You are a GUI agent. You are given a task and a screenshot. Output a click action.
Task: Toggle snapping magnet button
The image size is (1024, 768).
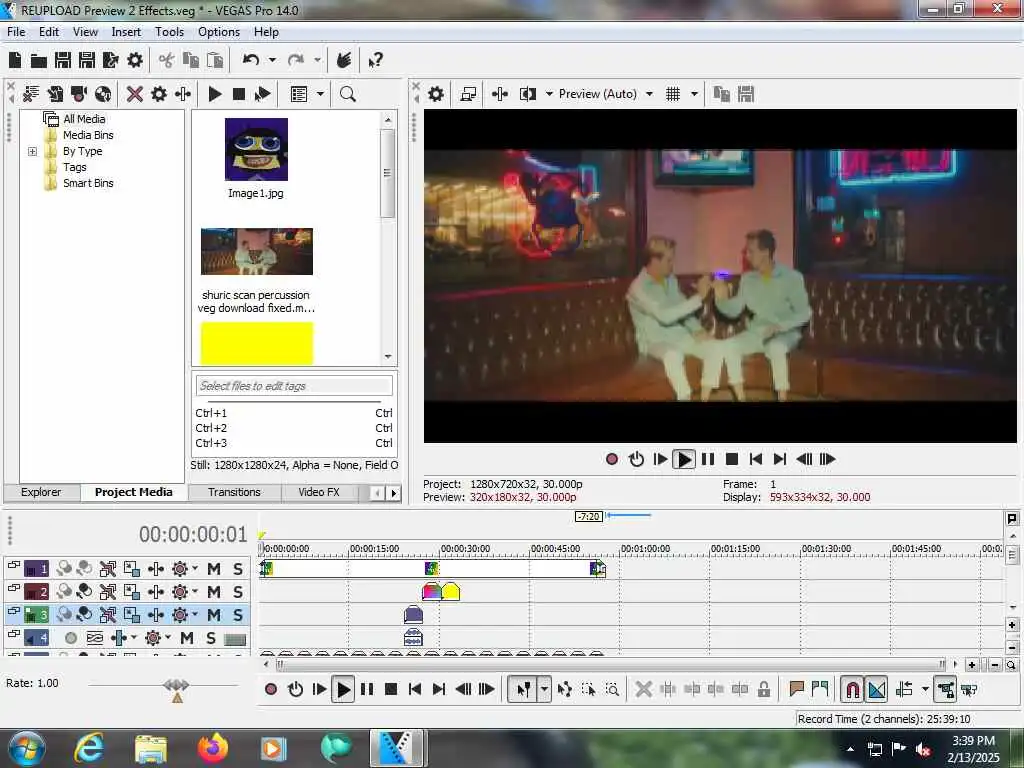(x=852, y=689)
